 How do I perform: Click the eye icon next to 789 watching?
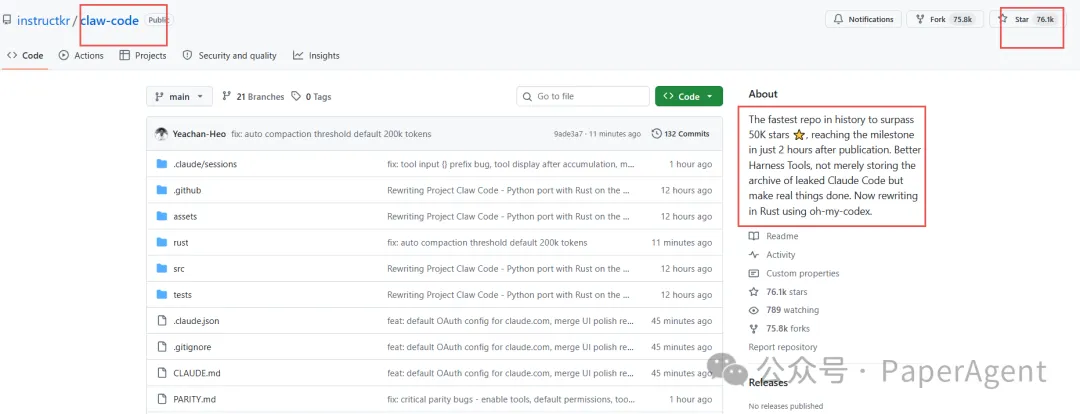point(754,311)
